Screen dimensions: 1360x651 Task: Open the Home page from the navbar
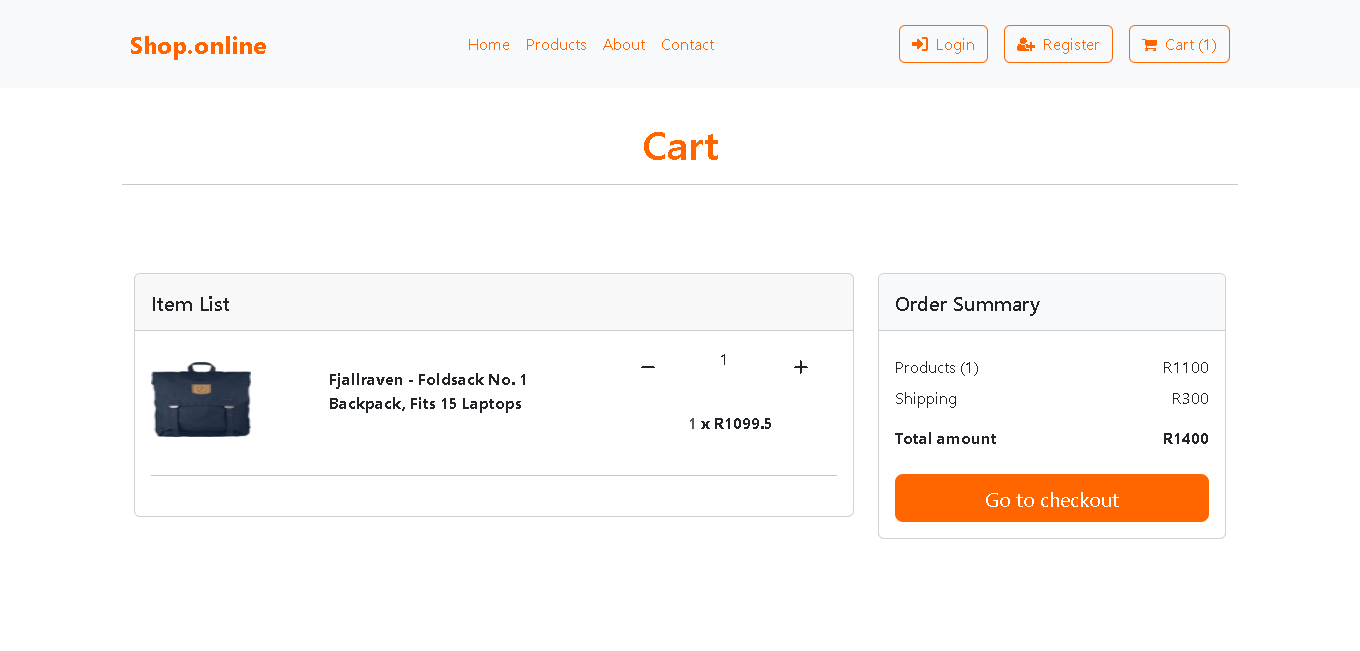pyautogui.click(x=488, y=45)
